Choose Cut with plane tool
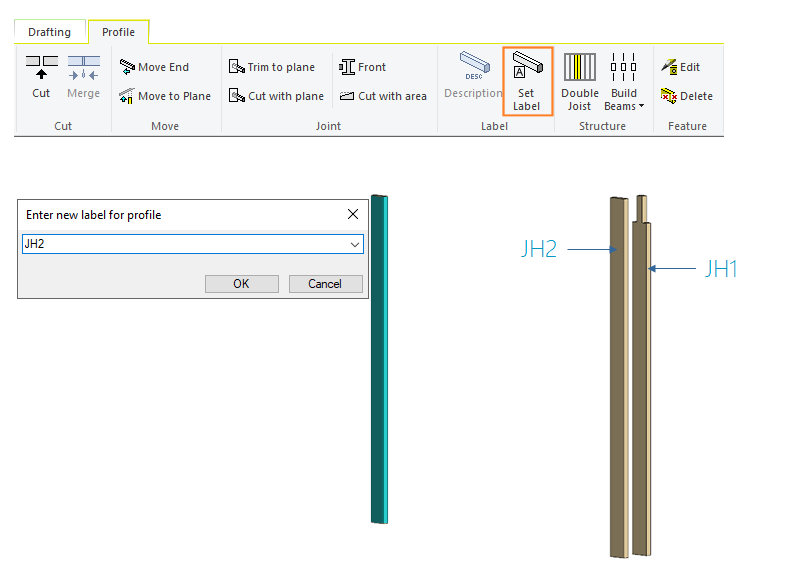Viewport: 790px width, 578px height. (276, 96)
